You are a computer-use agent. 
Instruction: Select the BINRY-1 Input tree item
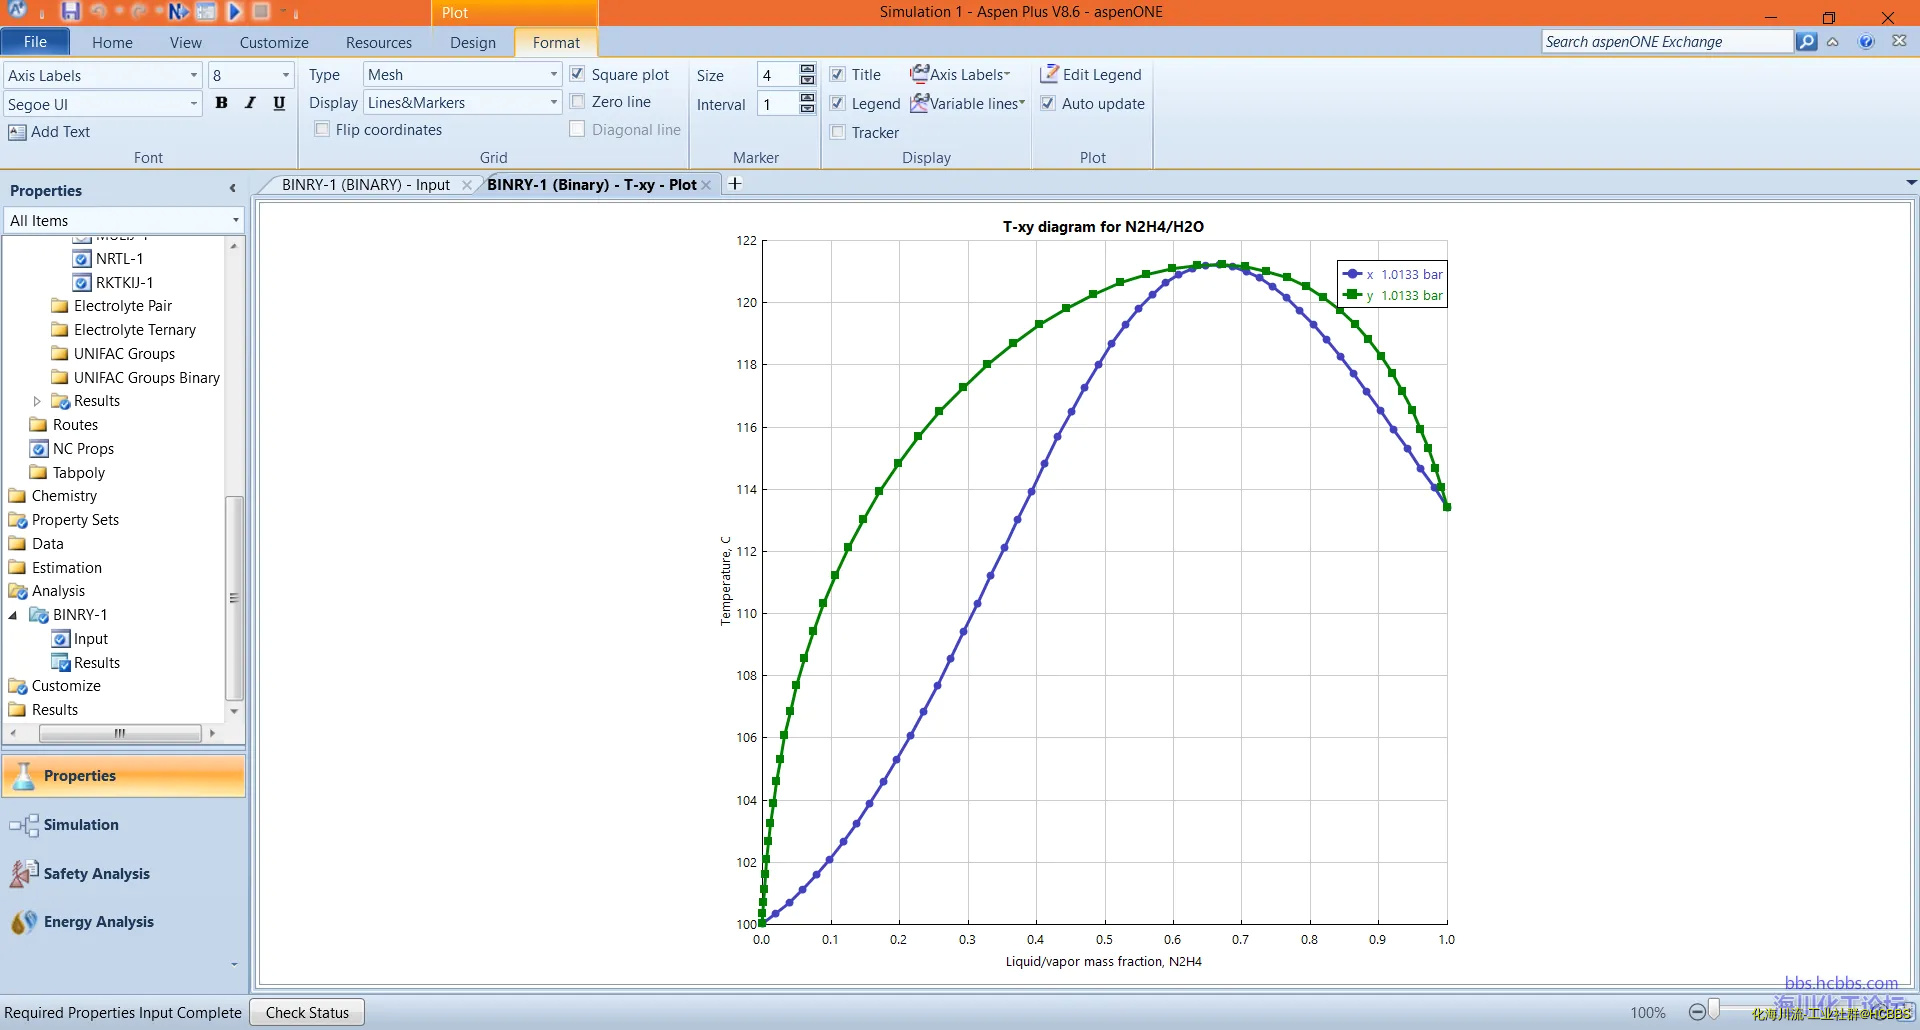pos(90,639)
